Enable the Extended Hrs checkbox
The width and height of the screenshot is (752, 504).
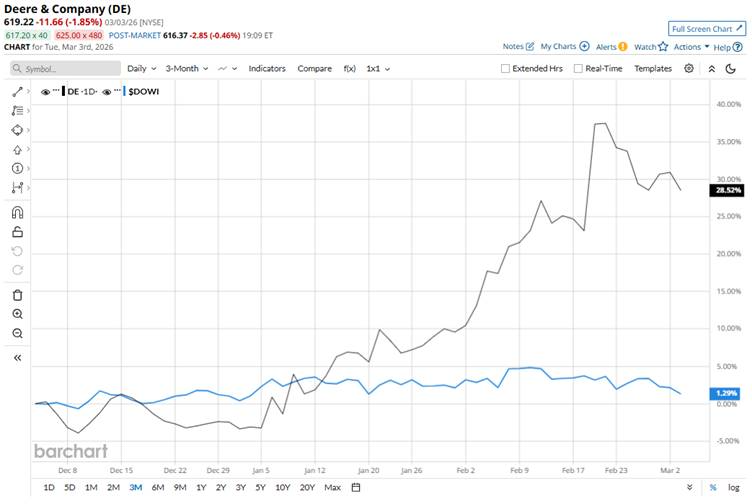[506, 69]
